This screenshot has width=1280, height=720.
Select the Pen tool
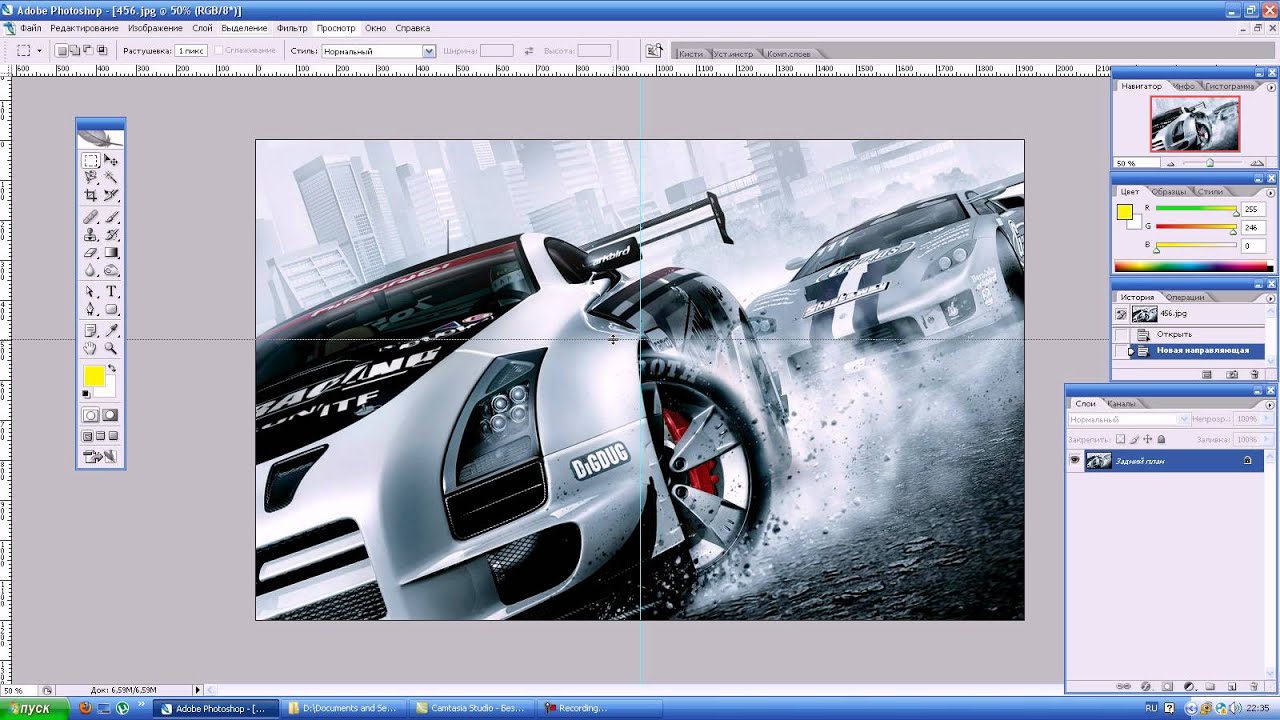pos(90,309)
